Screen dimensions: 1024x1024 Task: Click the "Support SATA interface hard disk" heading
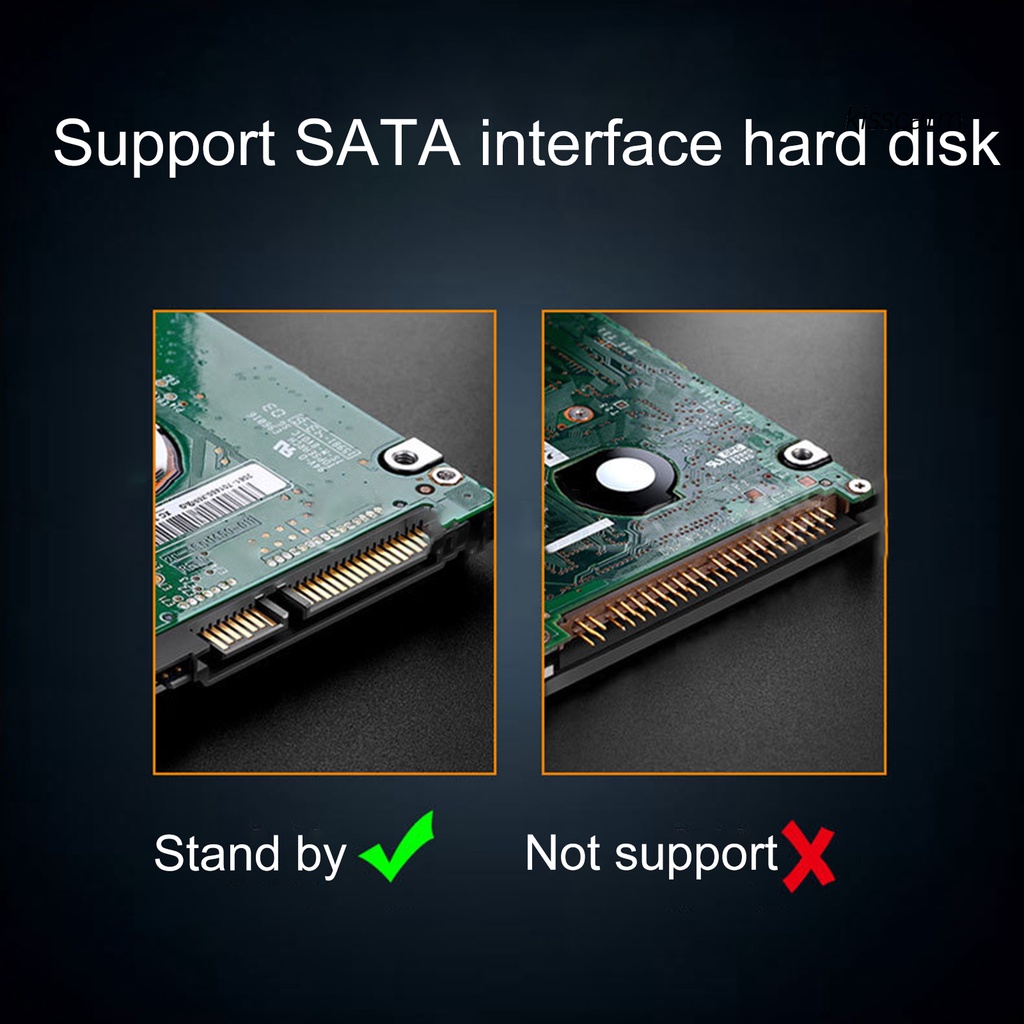click(x=526, y=143)
